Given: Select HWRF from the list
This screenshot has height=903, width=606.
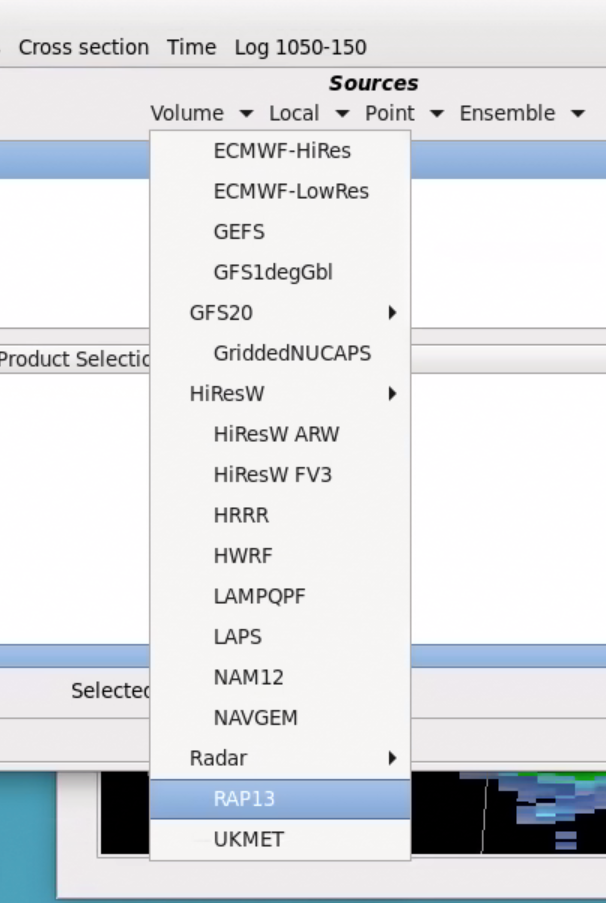Looking at the screenshot, I should [281, 556].
